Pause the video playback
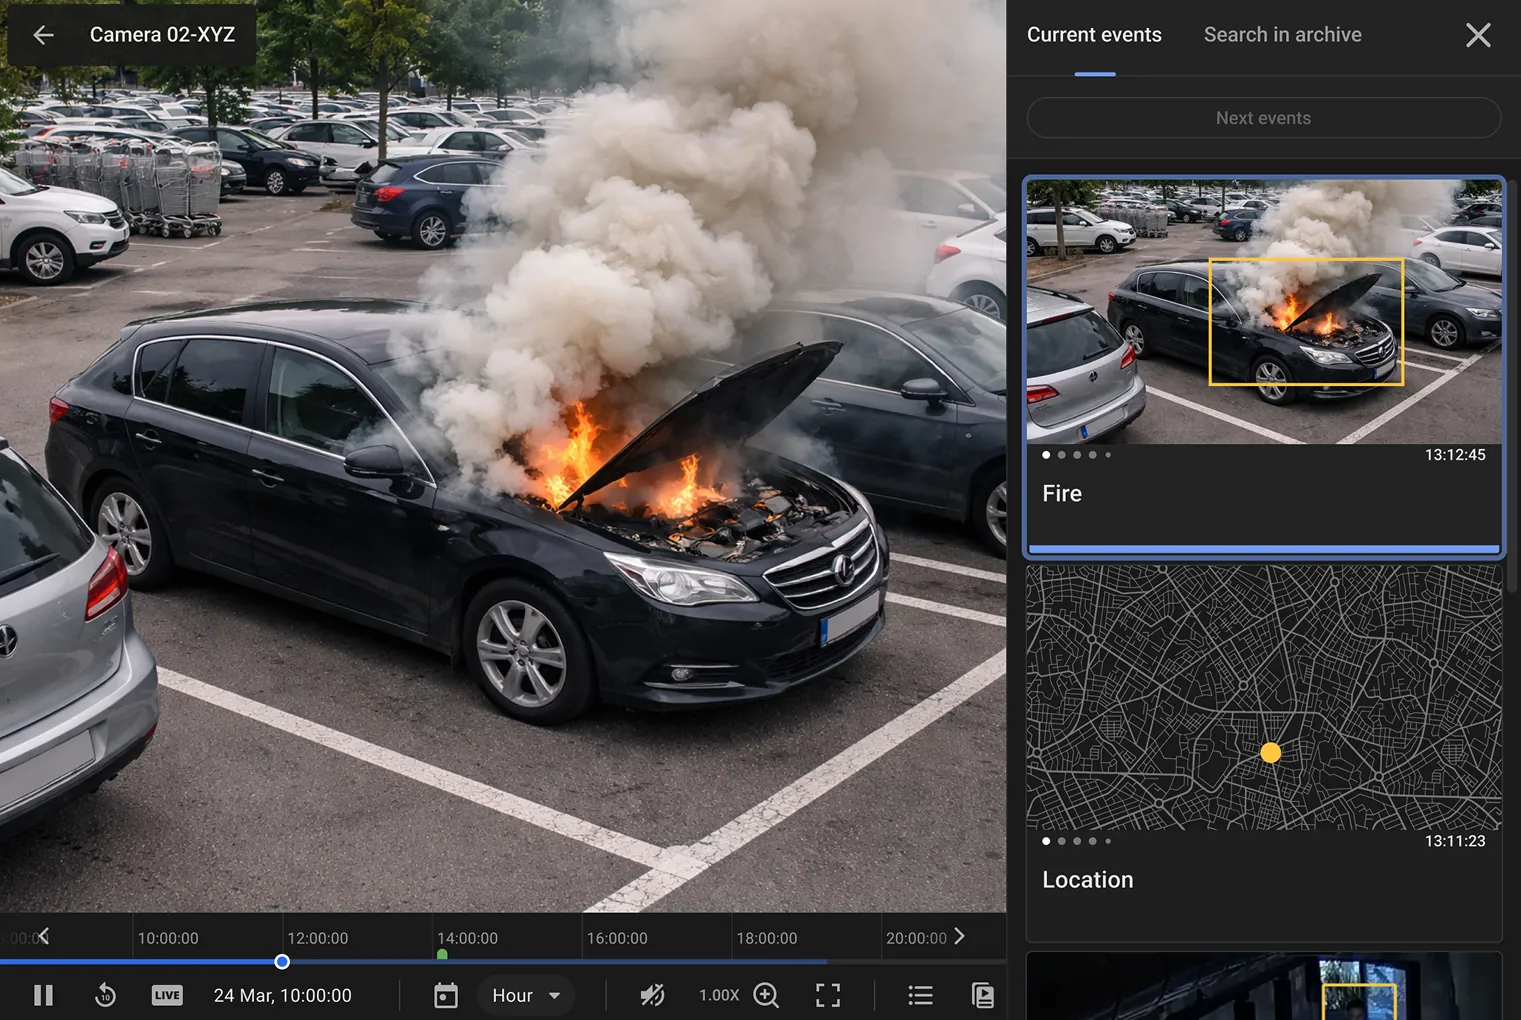The width and height of the screenshot is (1521, 1020). coord(43,995)
